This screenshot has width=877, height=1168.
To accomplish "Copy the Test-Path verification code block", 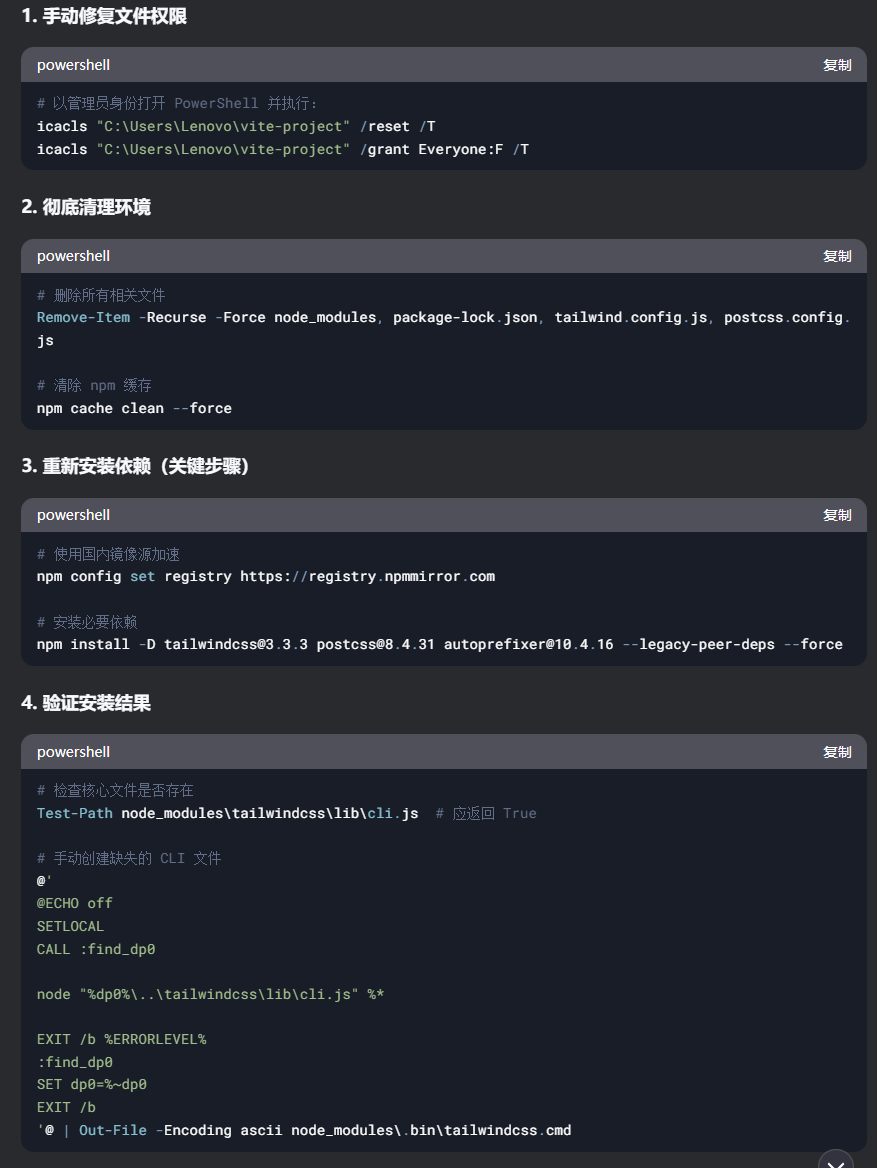I will tap(837, 752).
